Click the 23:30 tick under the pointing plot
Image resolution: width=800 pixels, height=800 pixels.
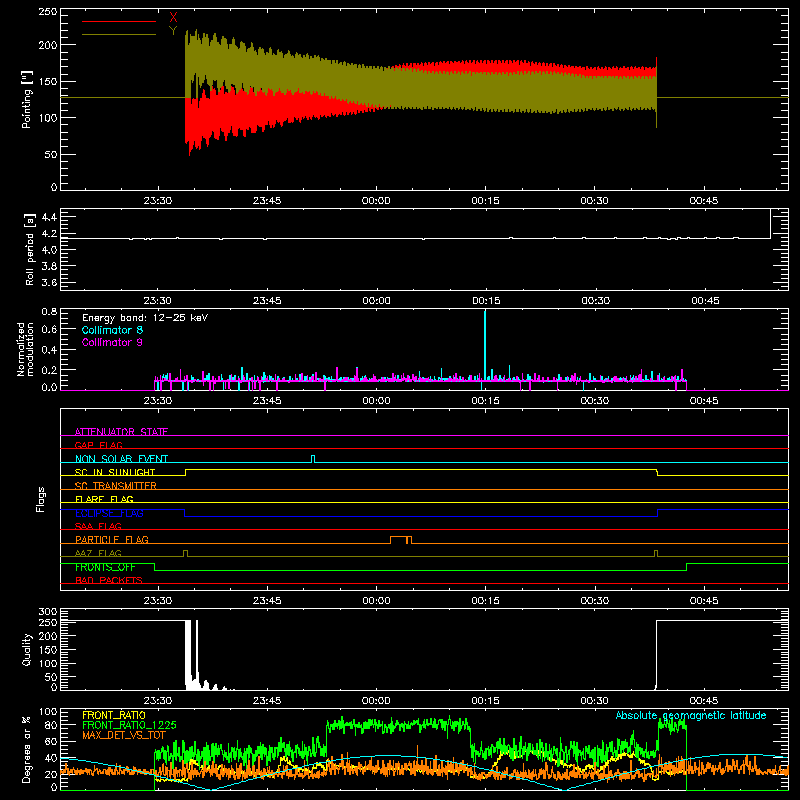coord(158,201)
